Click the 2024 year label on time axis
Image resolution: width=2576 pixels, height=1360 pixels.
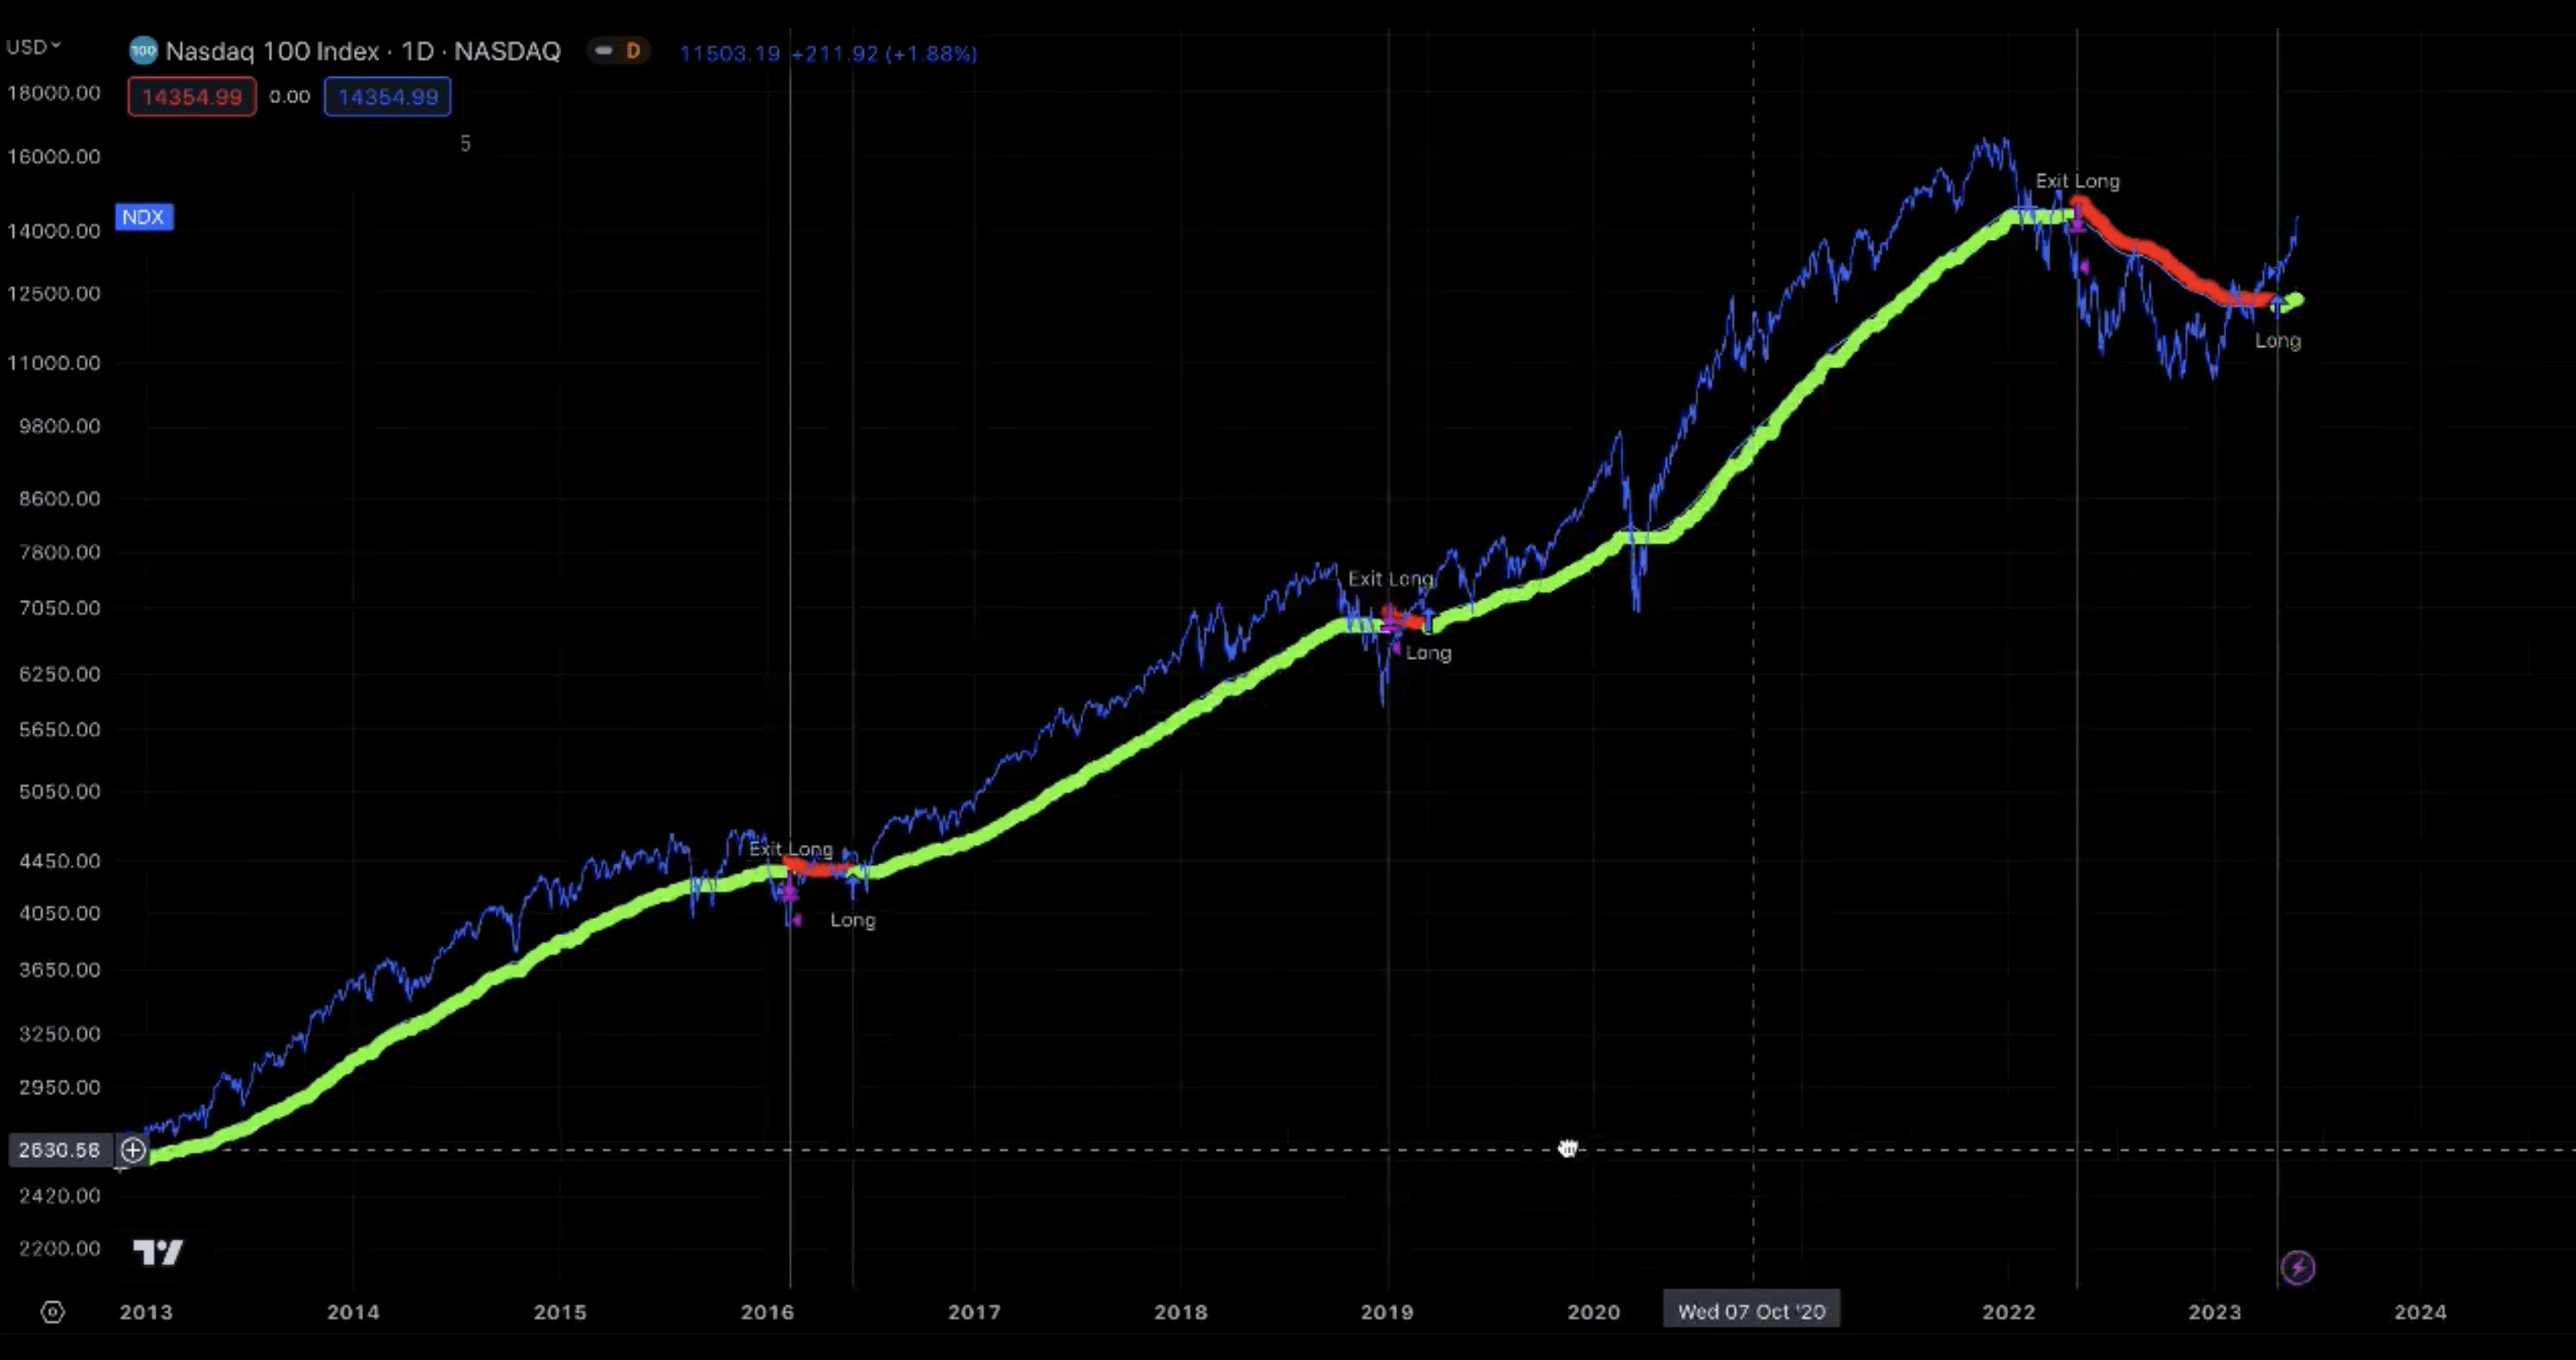tap(2421, 1312)
